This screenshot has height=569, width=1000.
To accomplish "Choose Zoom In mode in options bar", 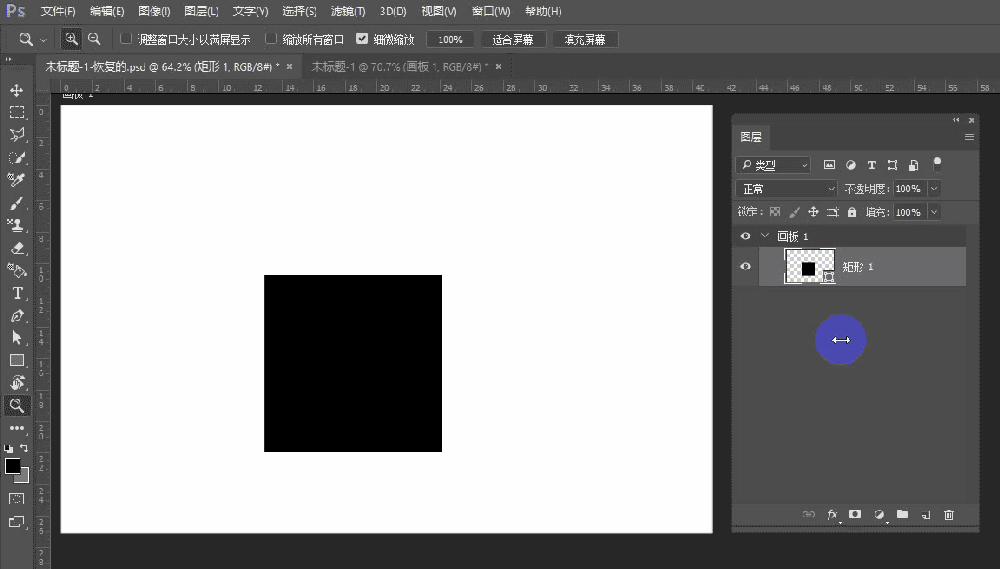I will tap(71, 39).
